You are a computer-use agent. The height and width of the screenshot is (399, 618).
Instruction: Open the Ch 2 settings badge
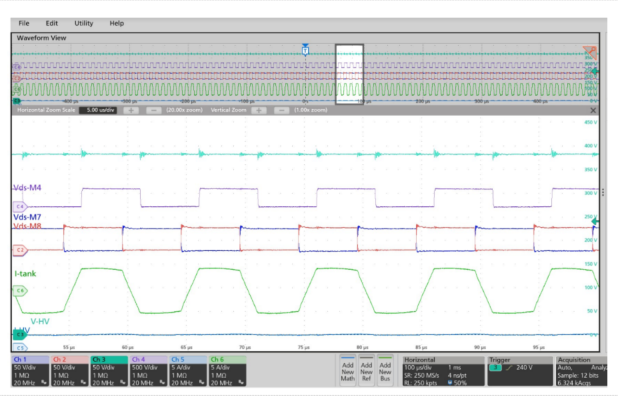(x=70, y=371)
